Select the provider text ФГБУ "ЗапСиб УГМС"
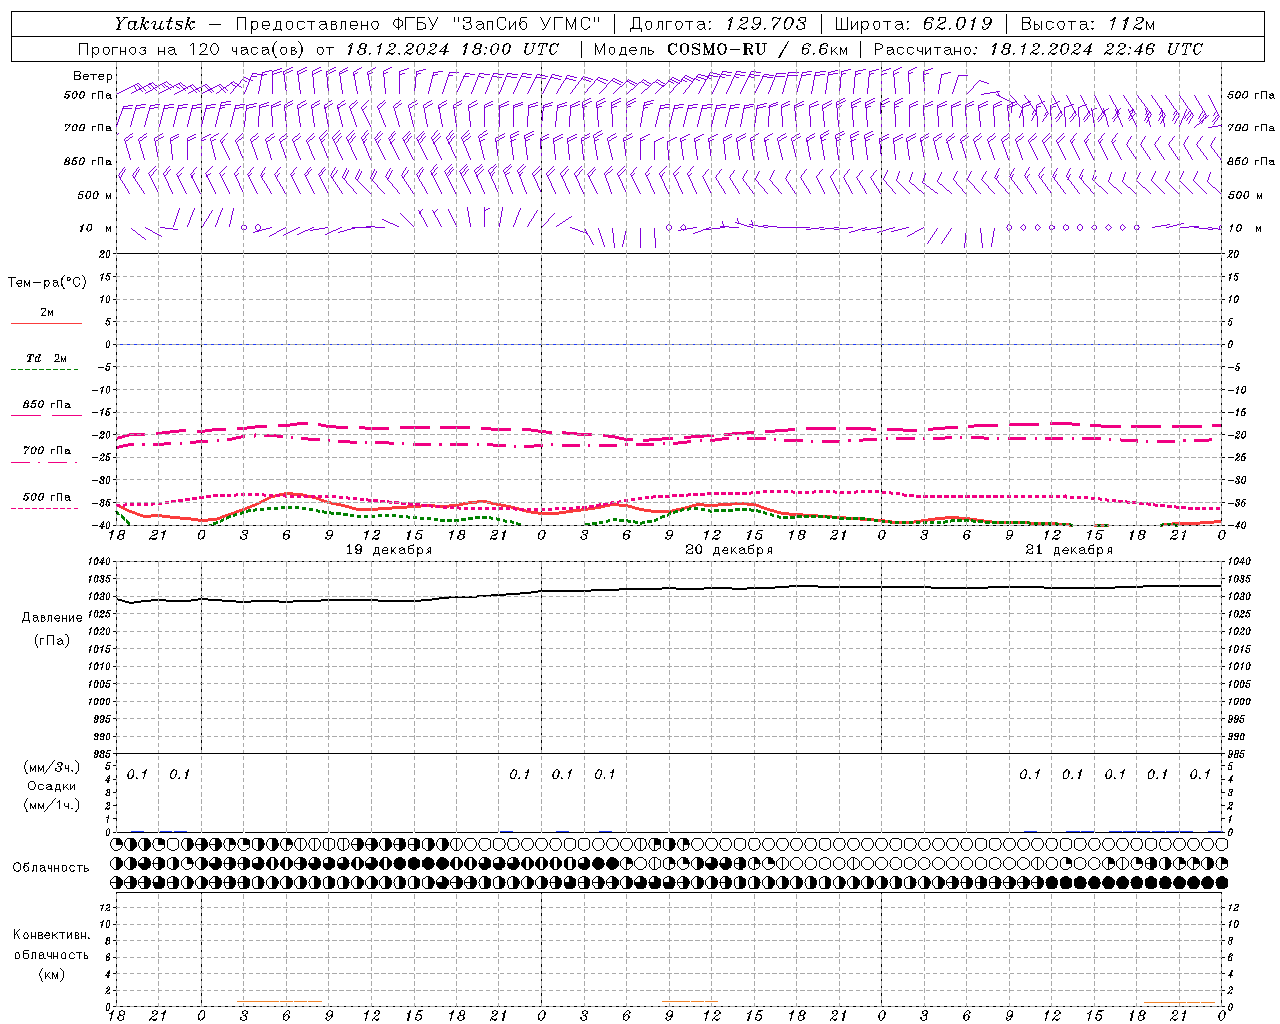1280x1024 pixels. 495,23
